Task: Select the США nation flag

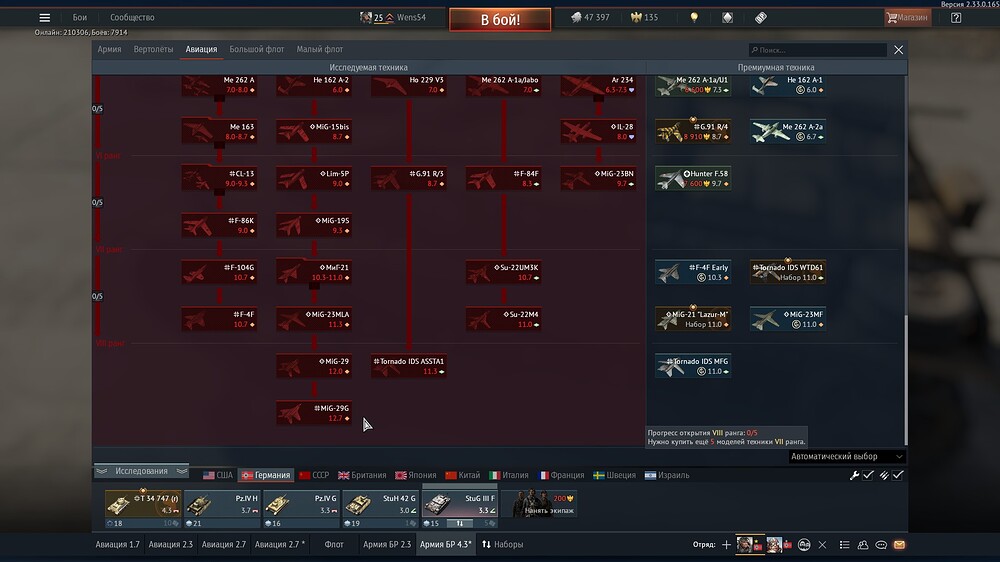Action: (217, 475)
